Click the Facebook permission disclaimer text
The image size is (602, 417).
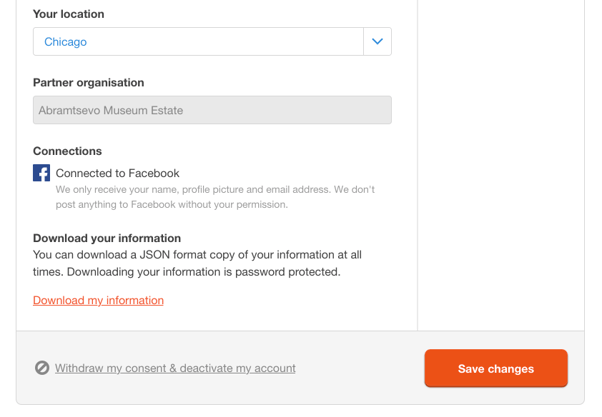click(x=215, y=197)
